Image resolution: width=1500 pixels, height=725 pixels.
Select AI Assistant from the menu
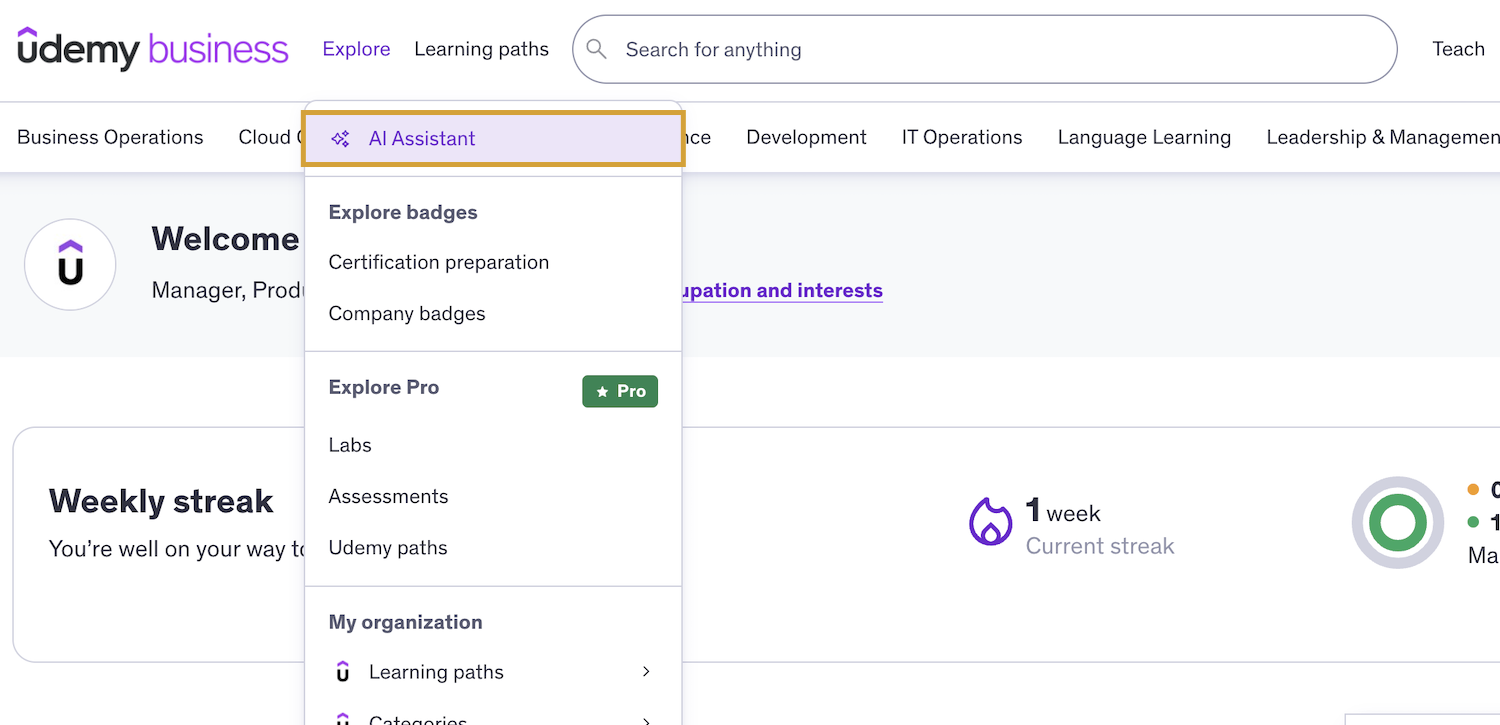(x=422, y=139)
